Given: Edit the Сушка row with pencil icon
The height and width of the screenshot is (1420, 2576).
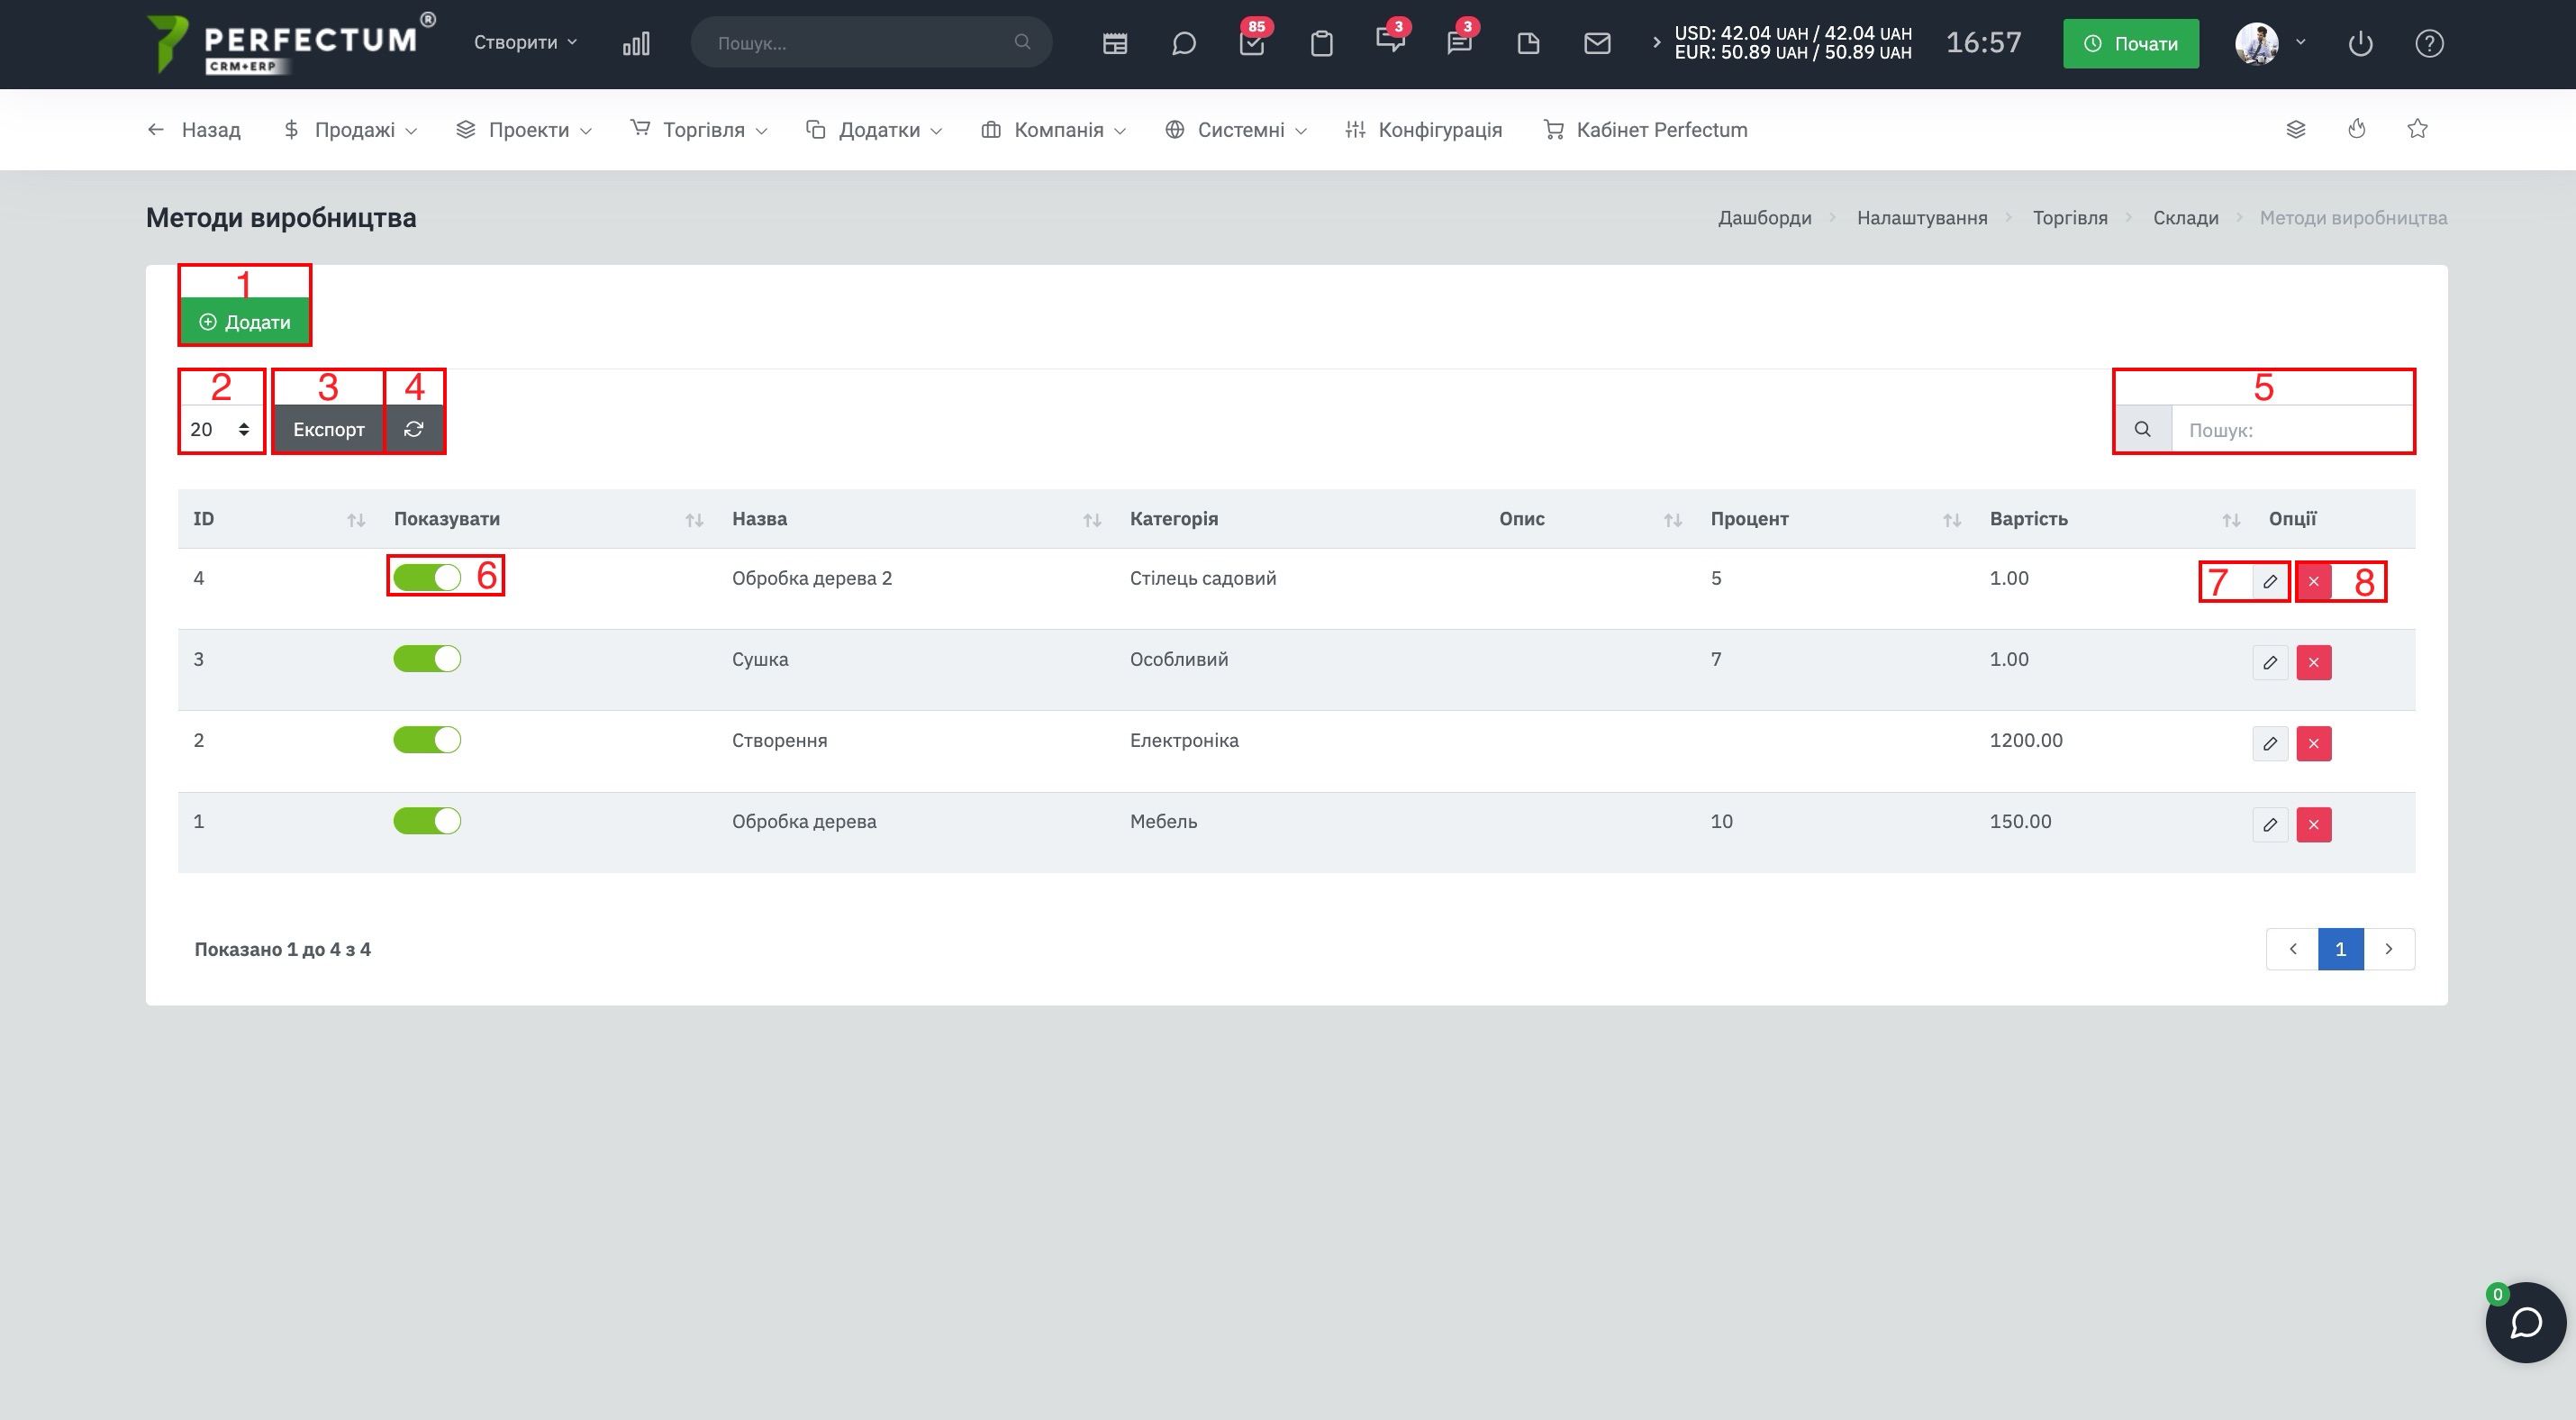Looking at the screenshot, I should (x=2270, y=662).
